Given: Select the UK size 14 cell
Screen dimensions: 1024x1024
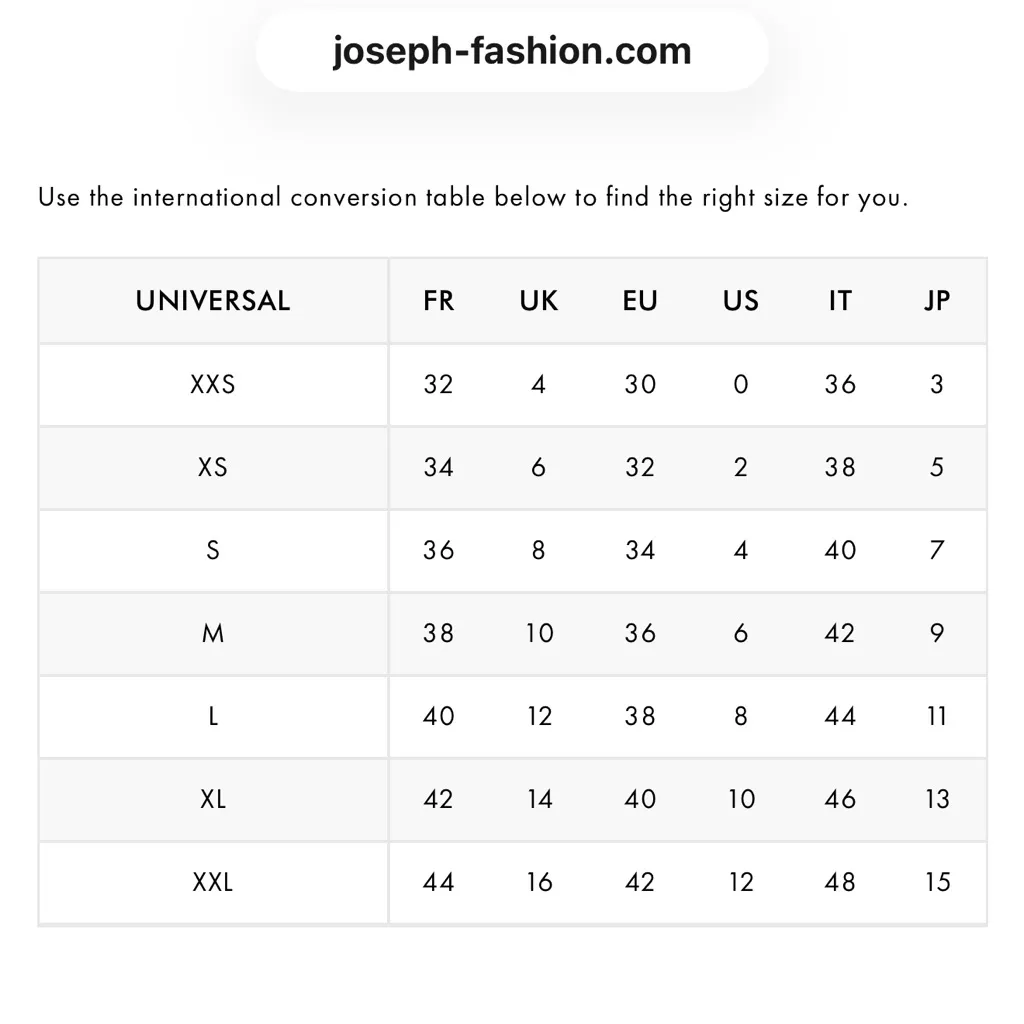Looking at the screenshot, I should 539,799.
